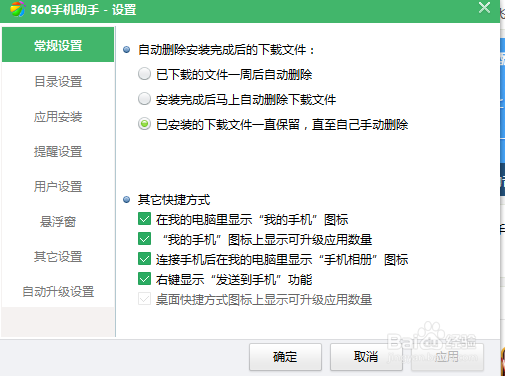
Task: Open the 常规设置 tab
Action: point(58,45)
